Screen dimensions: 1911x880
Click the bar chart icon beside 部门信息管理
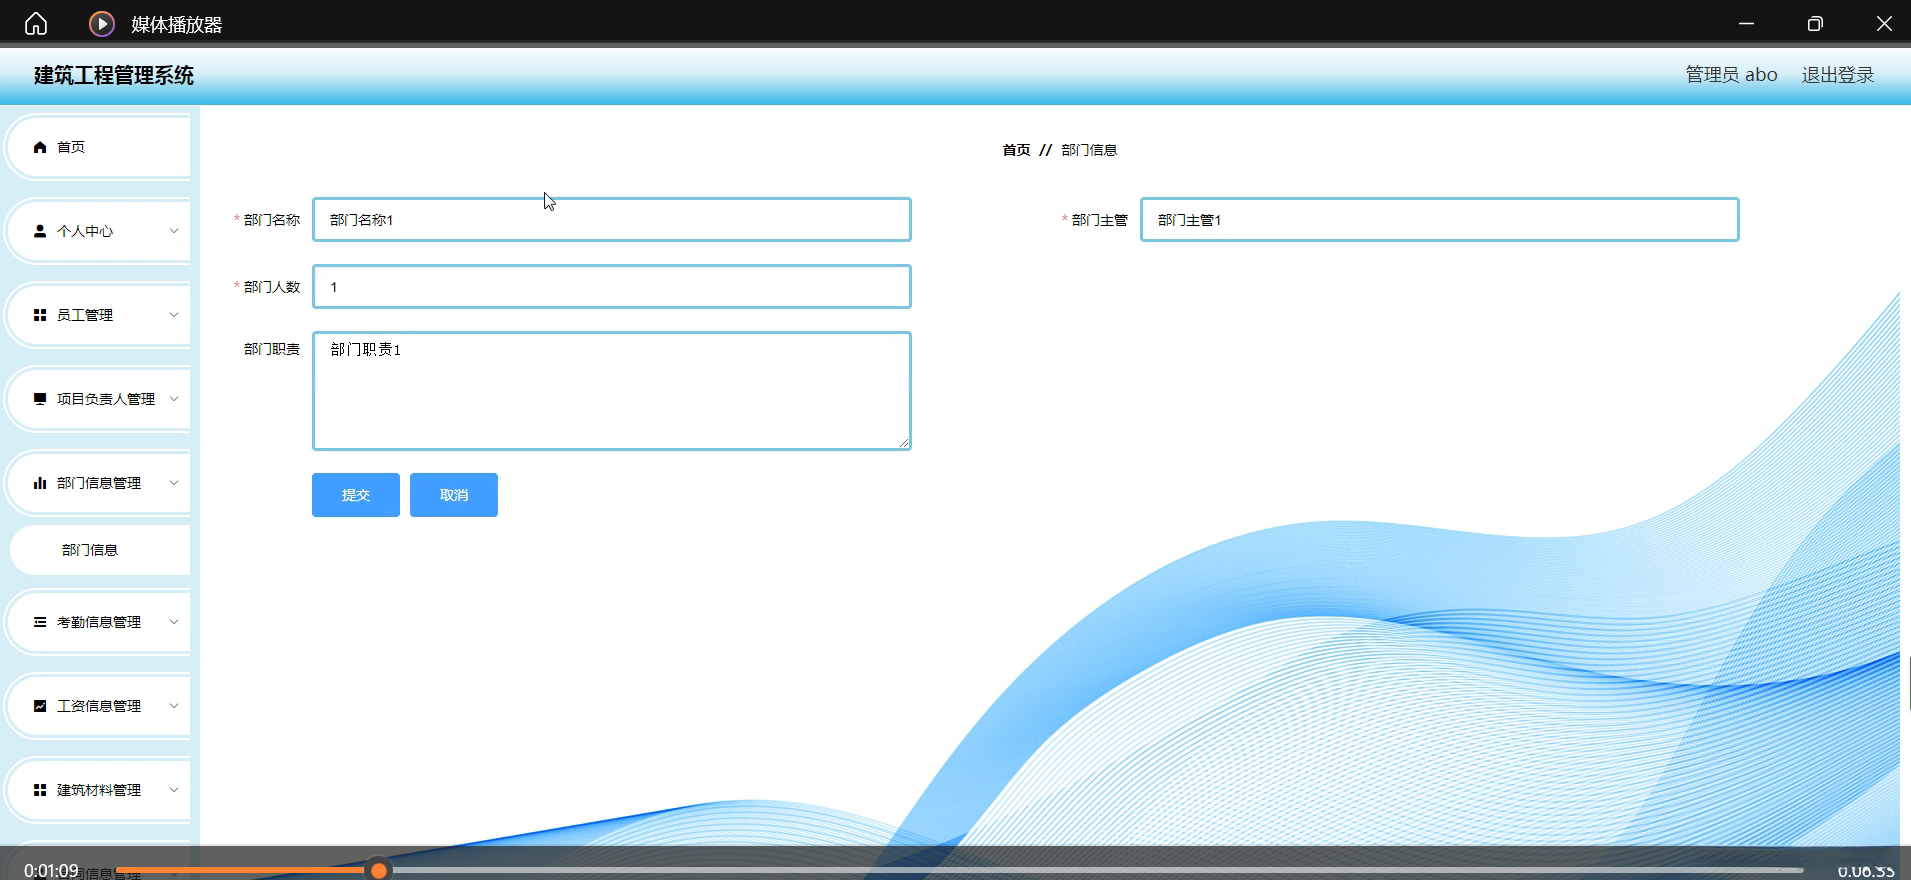tap(40, 483)
